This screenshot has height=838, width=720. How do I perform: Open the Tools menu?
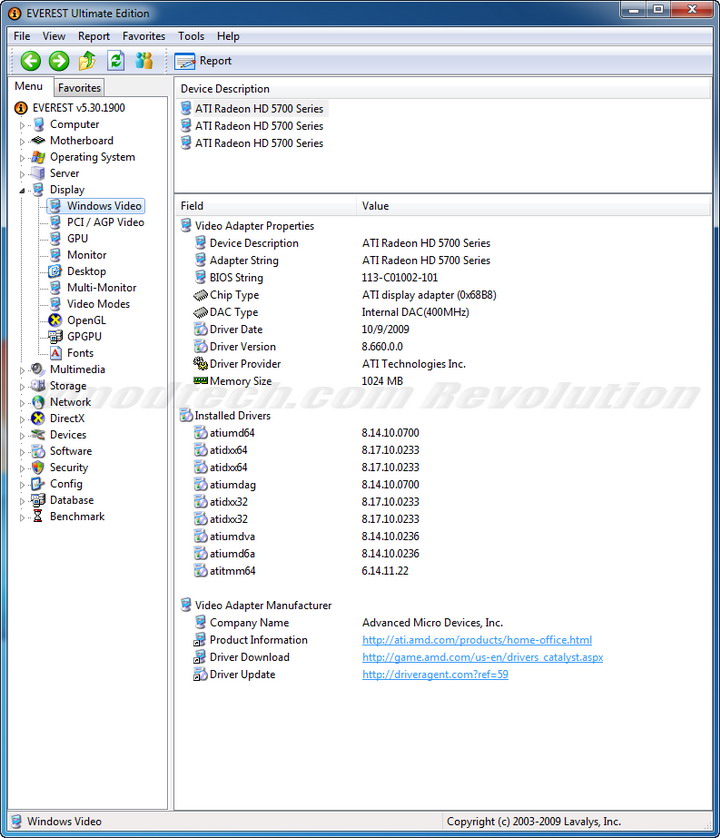coord(191,36)
